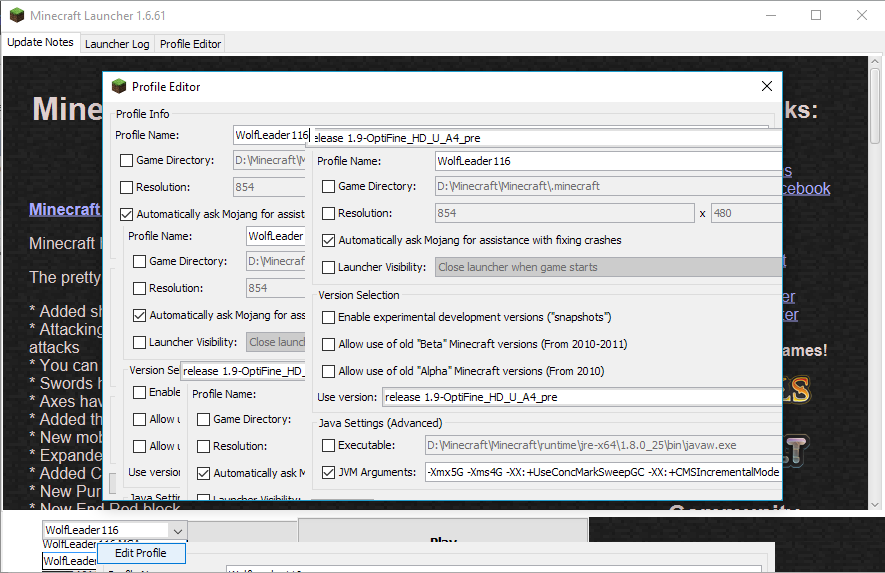885x573 pixels.
Task: Click the JVM Arguments text field with -Xmx5G
Action: click(602, 472)
